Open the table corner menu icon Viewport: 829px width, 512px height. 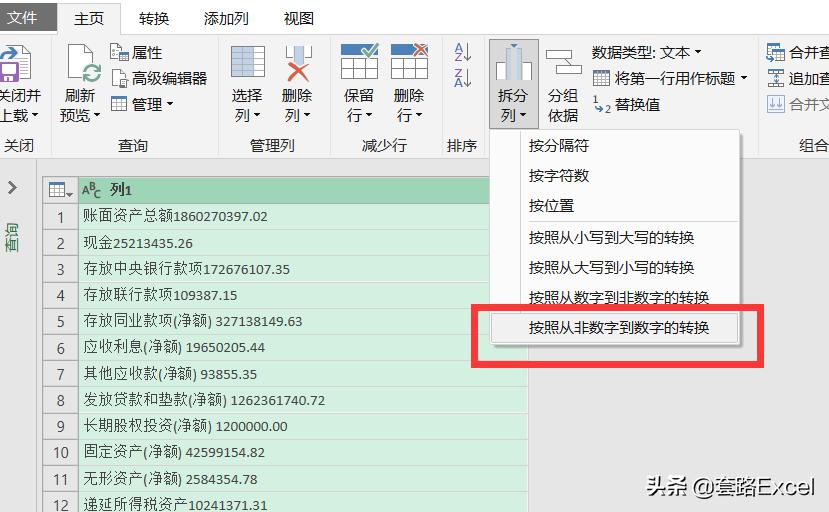click(60, 190)
